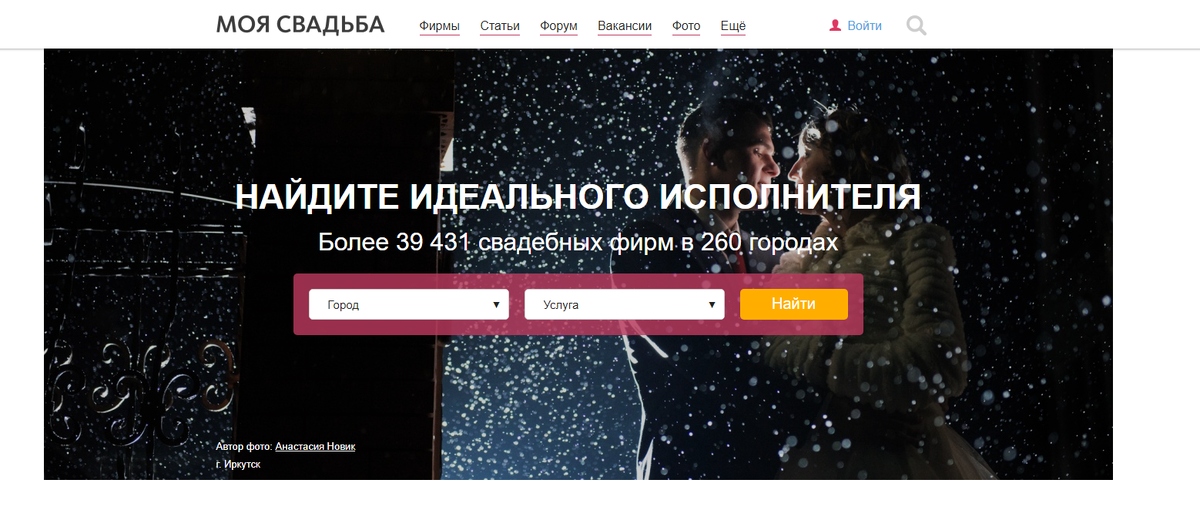Go to the Фото section

(686, 26)
